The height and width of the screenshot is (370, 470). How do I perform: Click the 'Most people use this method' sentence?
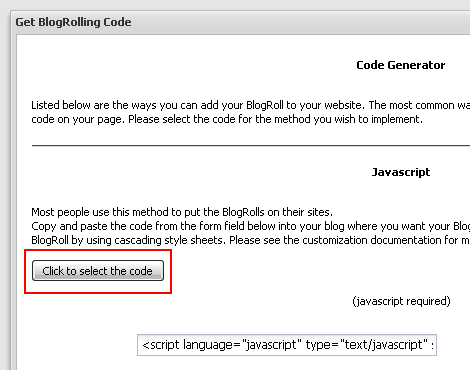(182, 212)
